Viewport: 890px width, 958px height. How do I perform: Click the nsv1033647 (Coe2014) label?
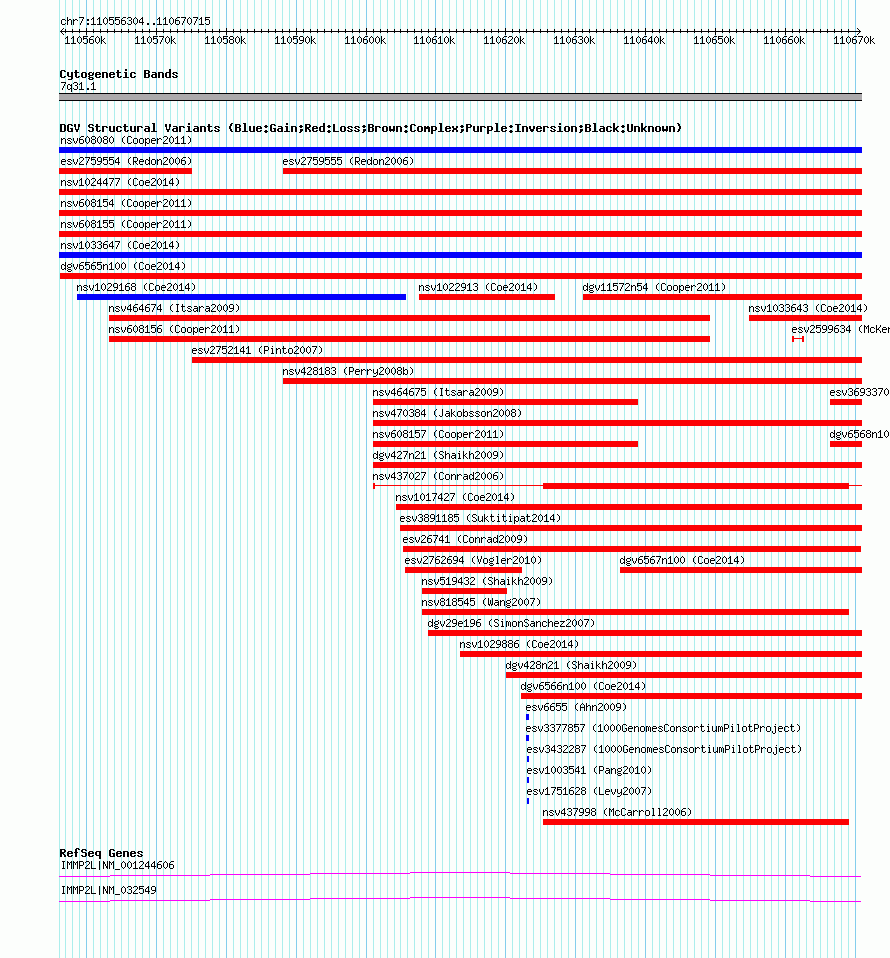click(x=120, y=245)
